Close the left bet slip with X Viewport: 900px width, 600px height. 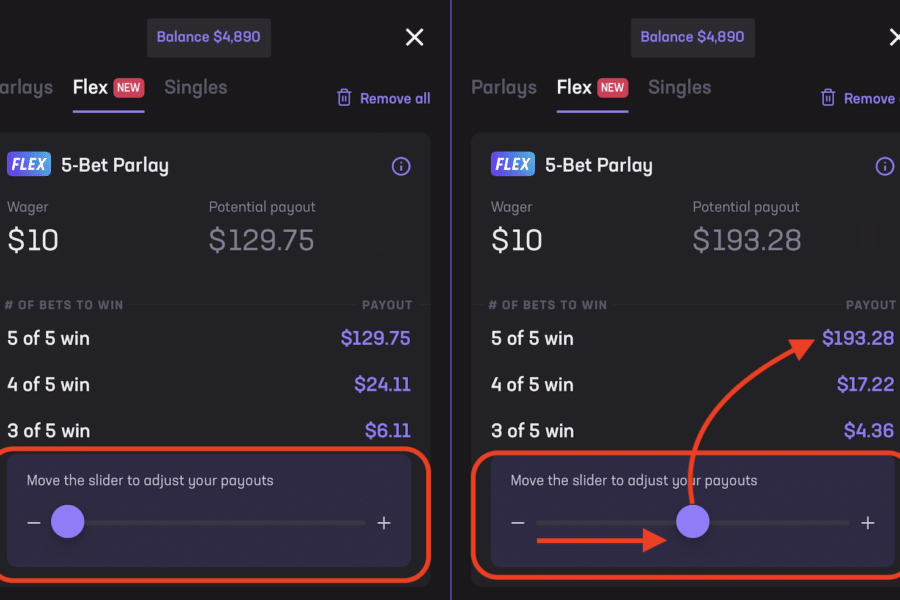(414, 37)
